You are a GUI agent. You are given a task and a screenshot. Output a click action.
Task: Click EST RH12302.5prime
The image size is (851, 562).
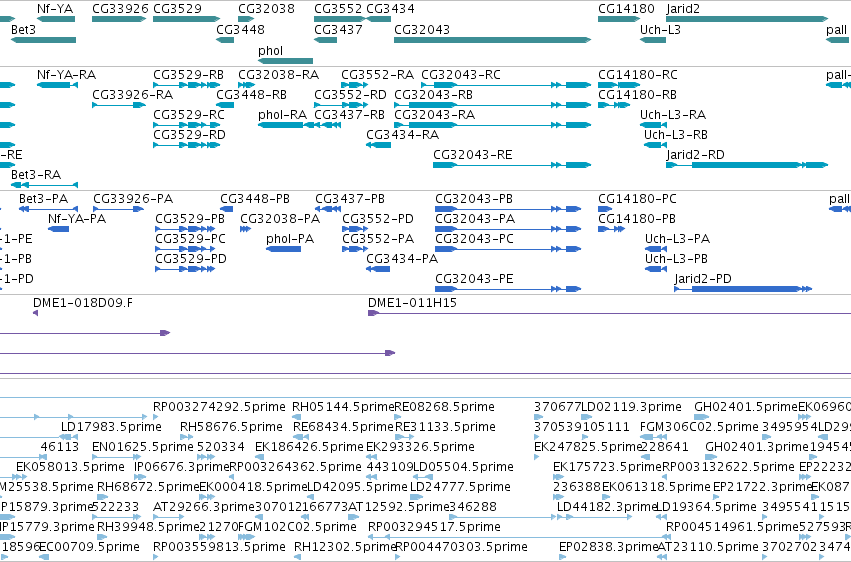click(x=345, y=547)
